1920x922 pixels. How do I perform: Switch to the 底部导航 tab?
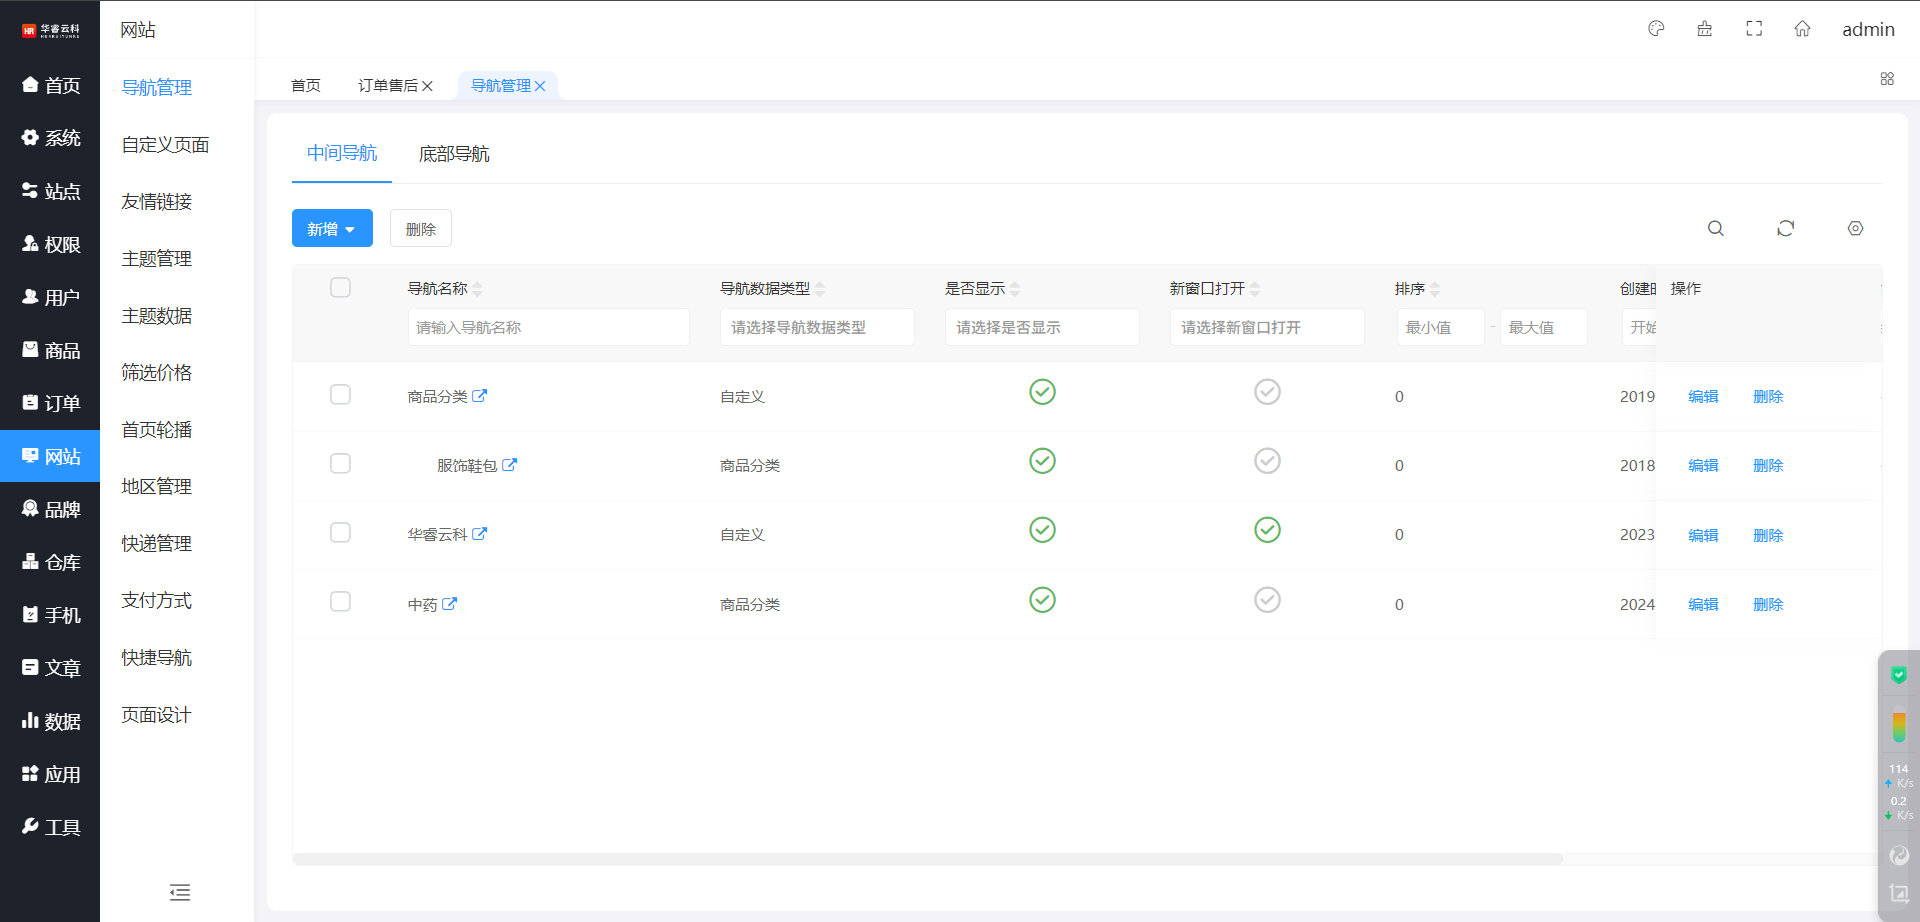click(454, 154)
